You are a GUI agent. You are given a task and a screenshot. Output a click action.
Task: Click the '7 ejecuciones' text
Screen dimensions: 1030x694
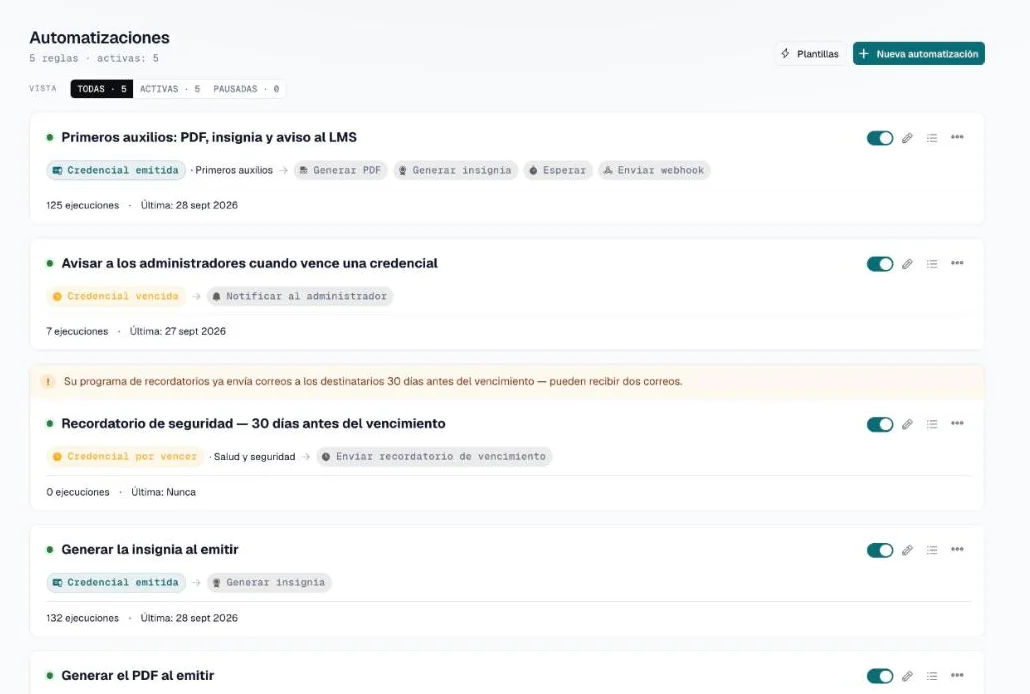pos(77,331)
